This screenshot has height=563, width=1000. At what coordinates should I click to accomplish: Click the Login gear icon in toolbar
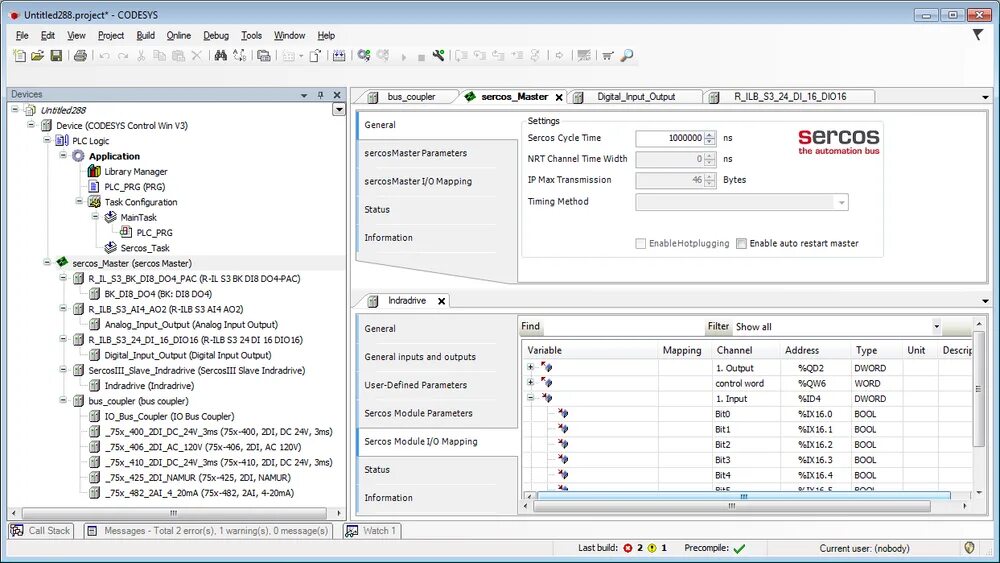pyautogui.click(x=364, y=56)
